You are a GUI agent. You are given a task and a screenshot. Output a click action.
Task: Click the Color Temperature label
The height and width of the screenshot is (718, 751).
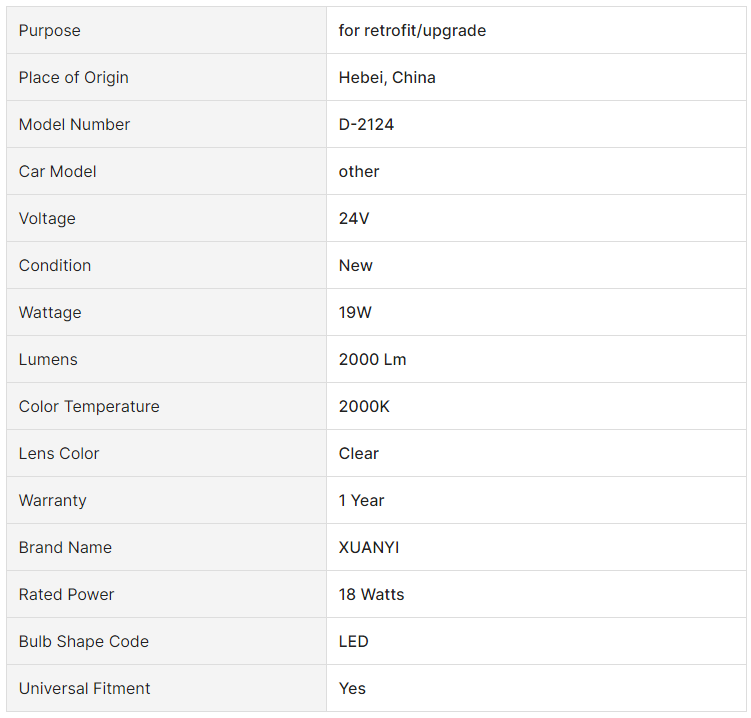pyautogui.click(x=89, y=406)
